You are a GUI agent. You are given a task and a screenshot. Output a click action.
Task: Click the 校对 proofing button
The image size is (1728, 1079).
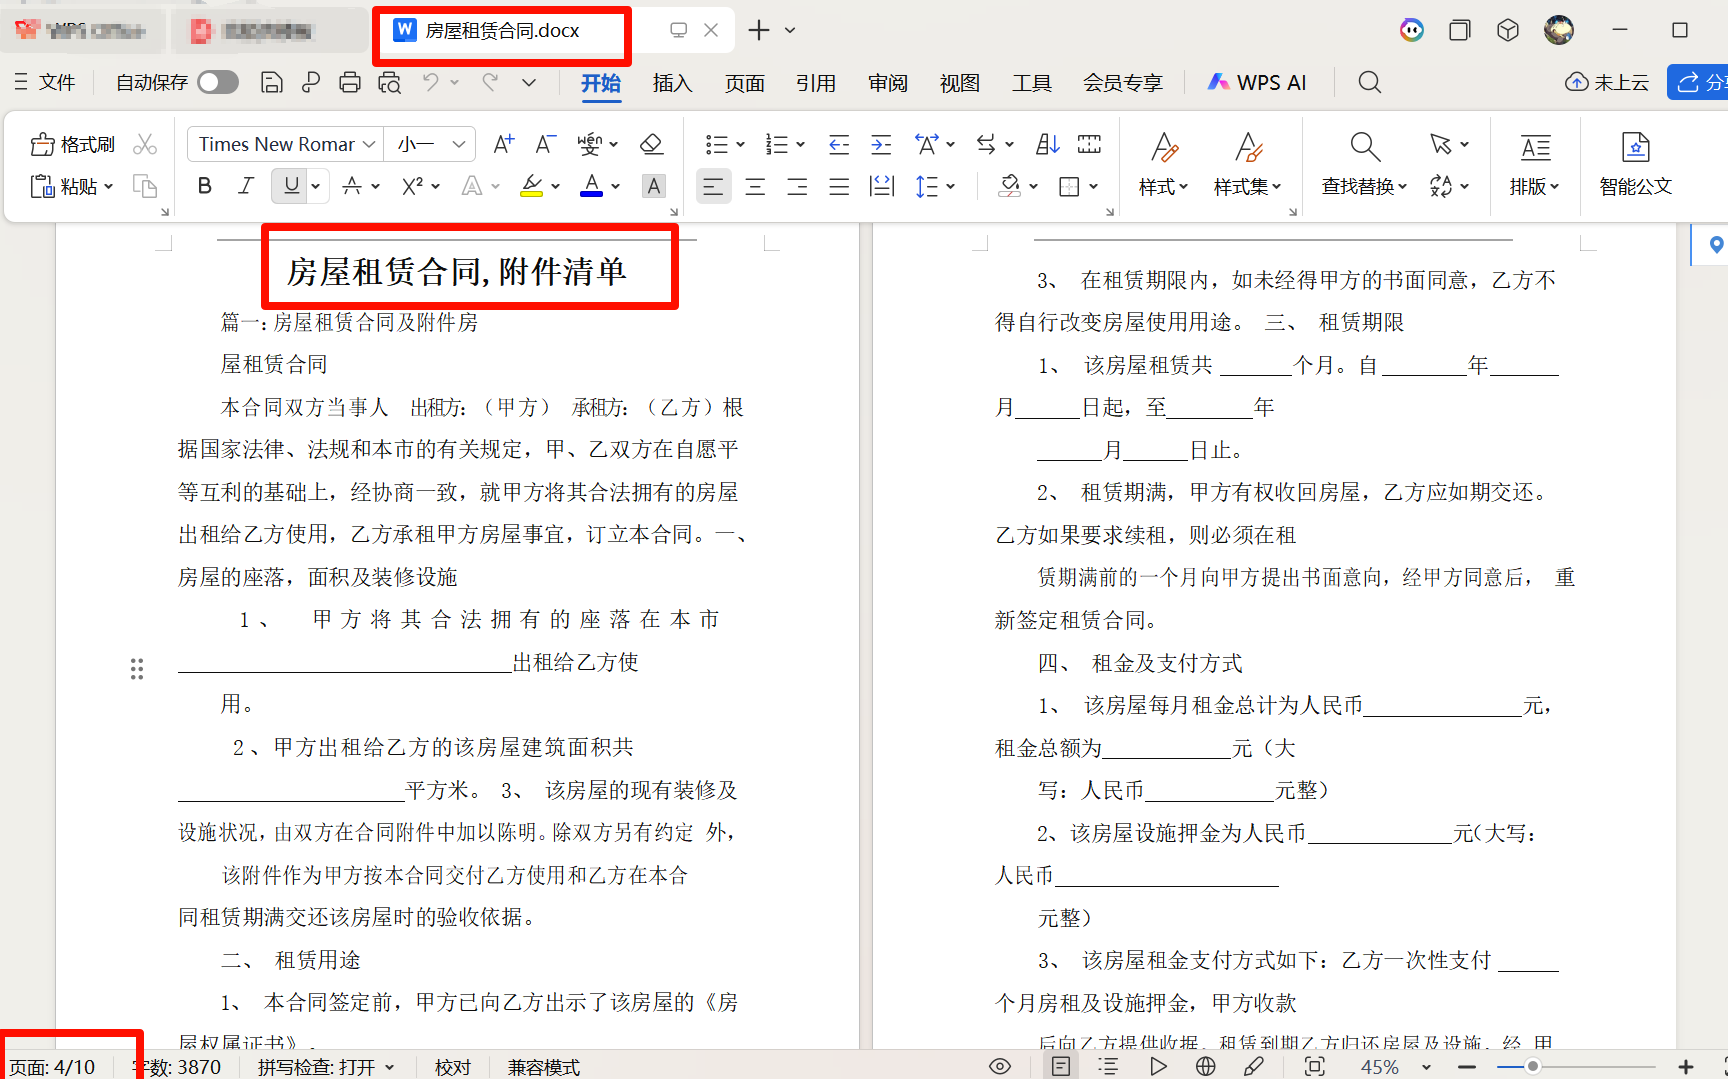[453, 1066]
